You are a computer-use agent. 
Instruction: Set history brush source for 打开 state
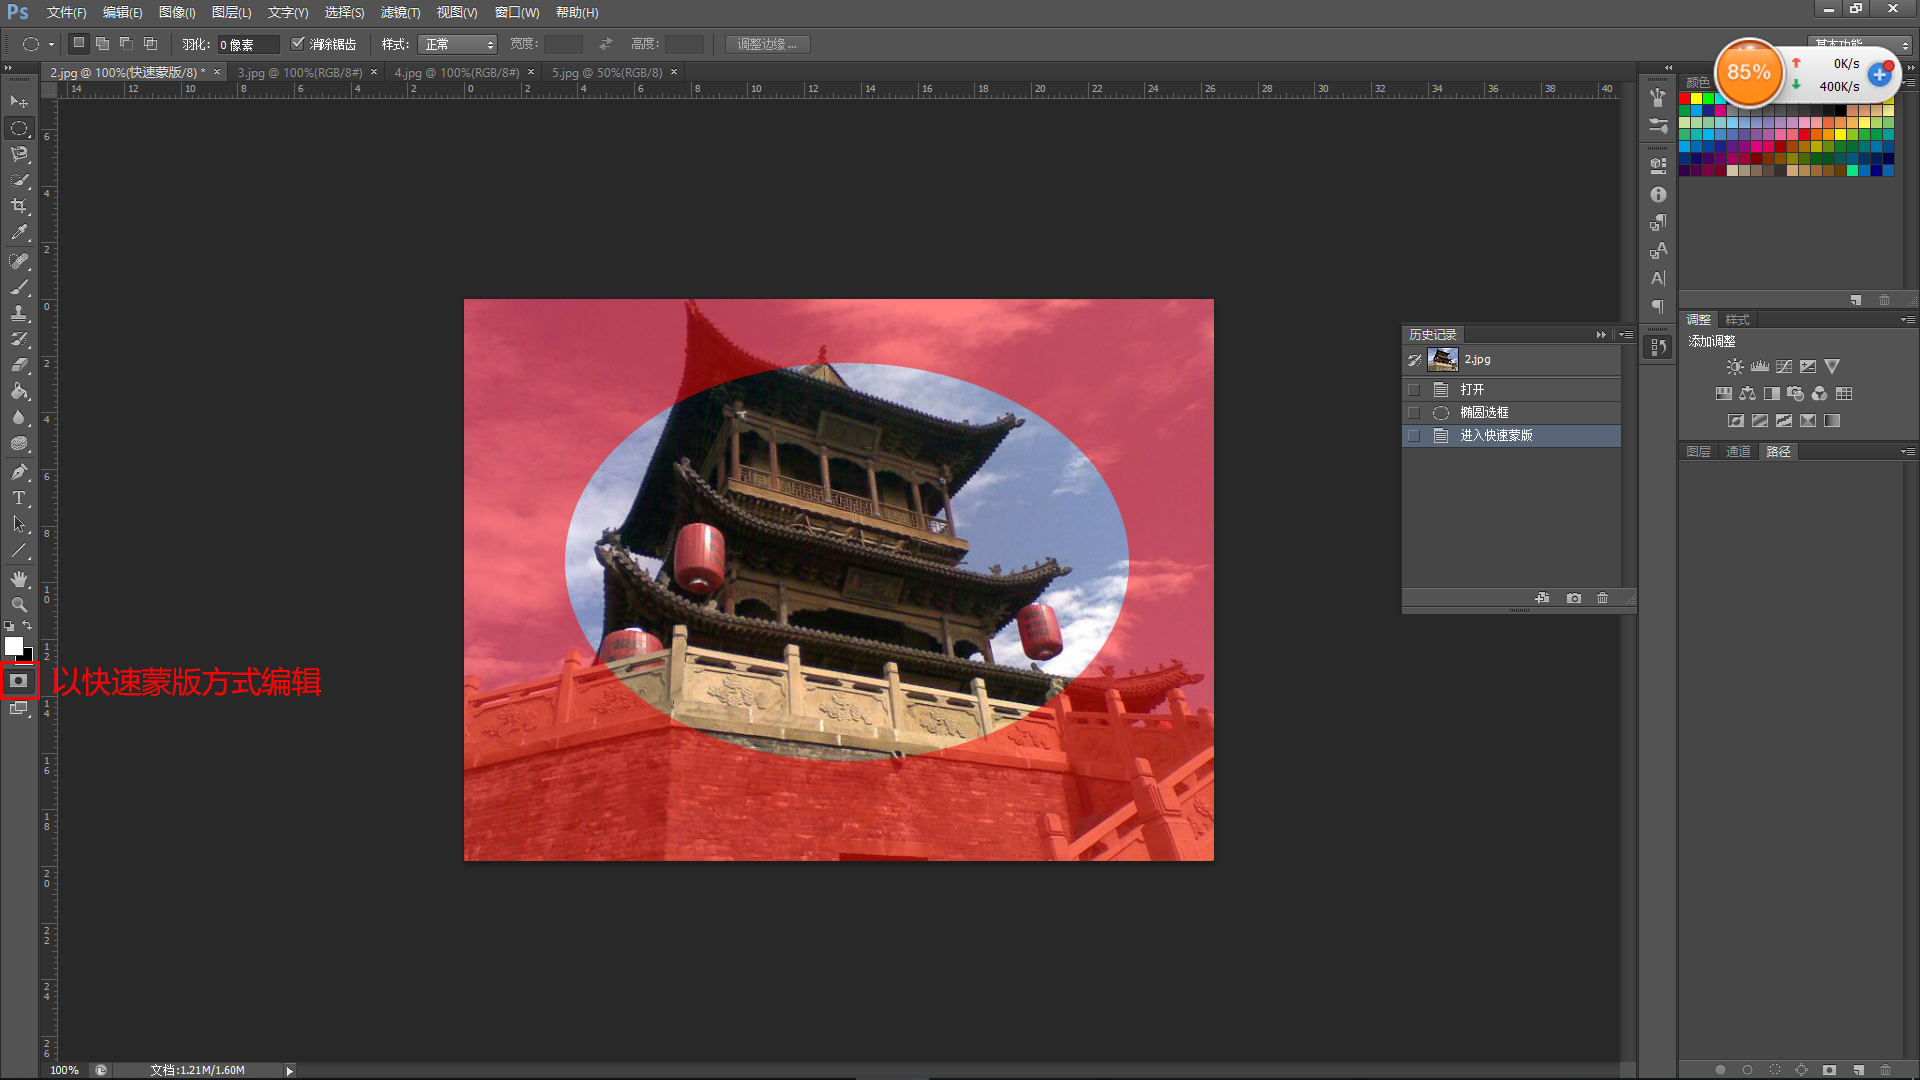tap(1413, 390)
